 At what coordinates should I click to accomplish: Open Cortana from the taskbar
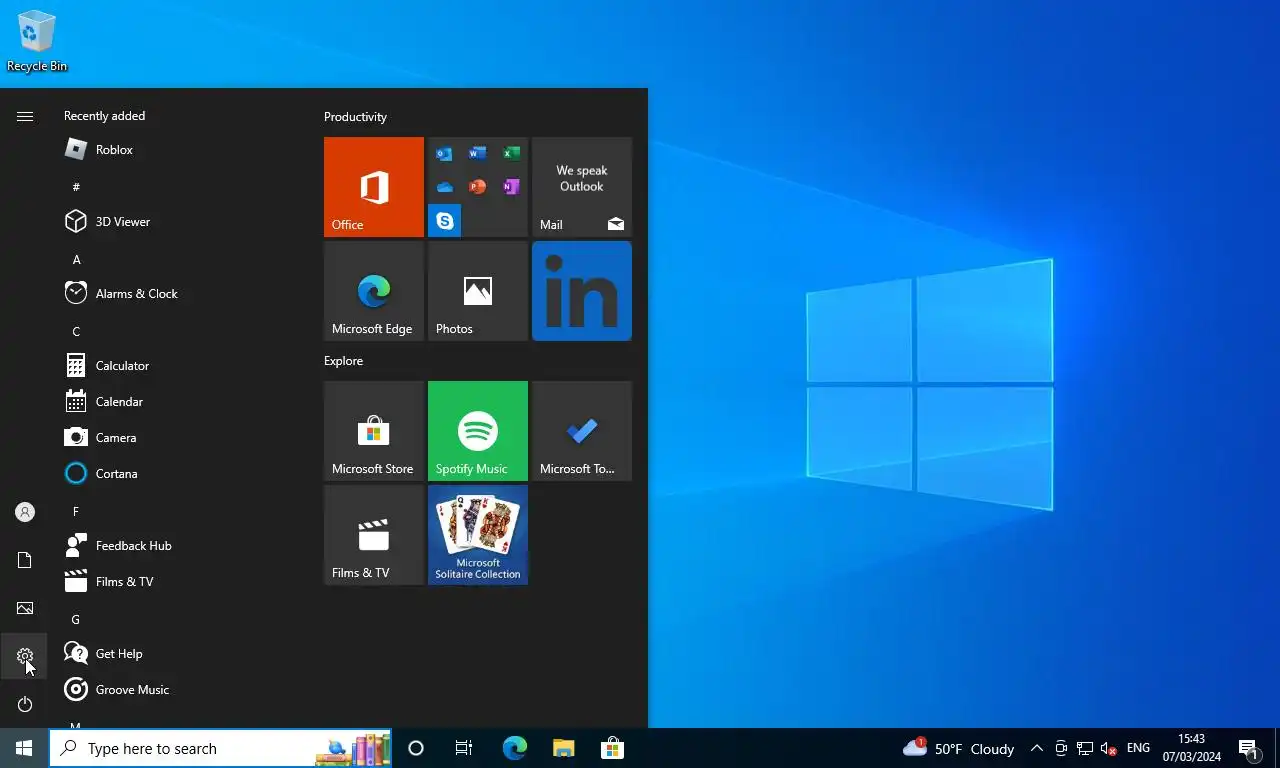point(416,748)
